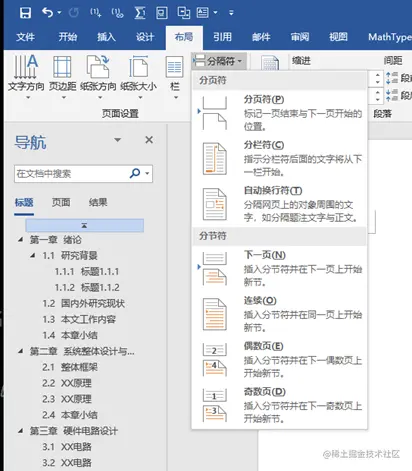The image size is (412, 471).
Task: Click the lower indent spinner arrows
Action: pyautogui.click(x=377, y=95)
